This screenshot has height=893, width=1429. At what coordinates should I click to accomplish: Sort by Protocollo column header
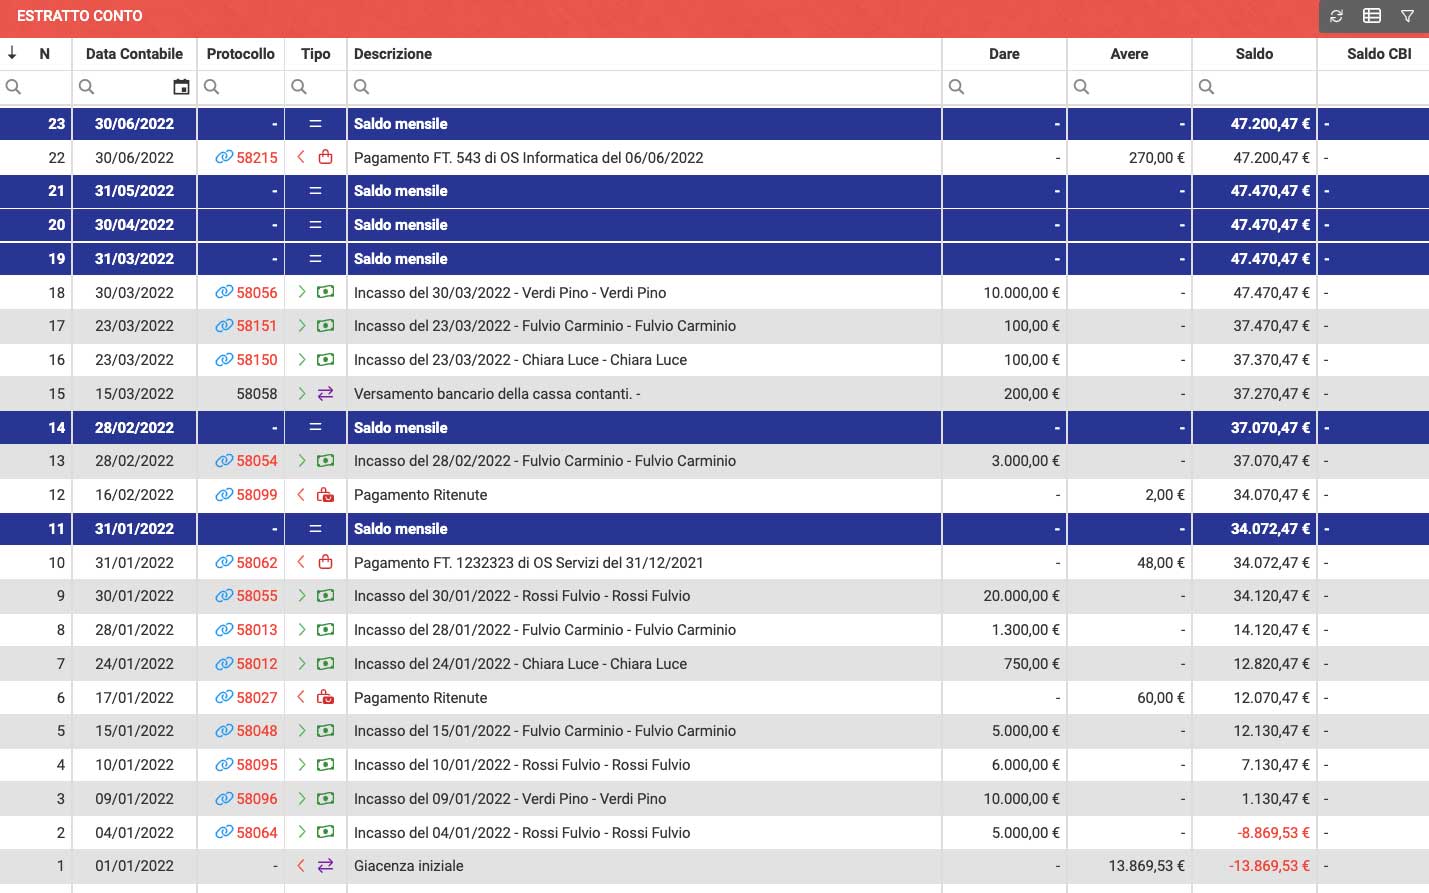tap(241, 54)
